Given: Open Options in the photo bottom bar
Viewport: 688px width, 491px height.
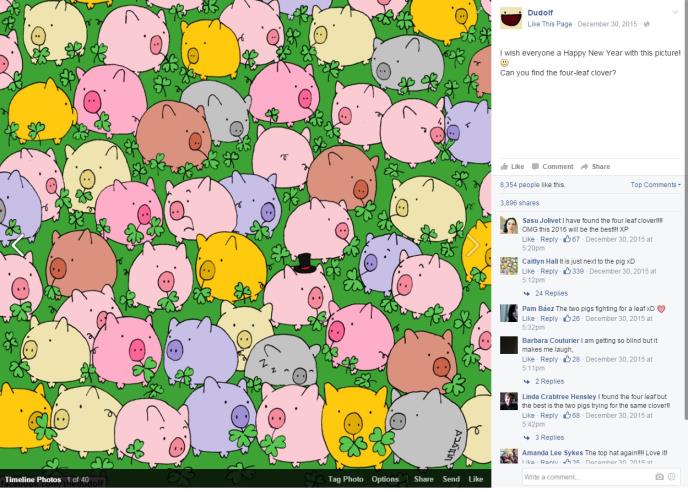Looking at the screenshot, I should (x=385, y=479).
